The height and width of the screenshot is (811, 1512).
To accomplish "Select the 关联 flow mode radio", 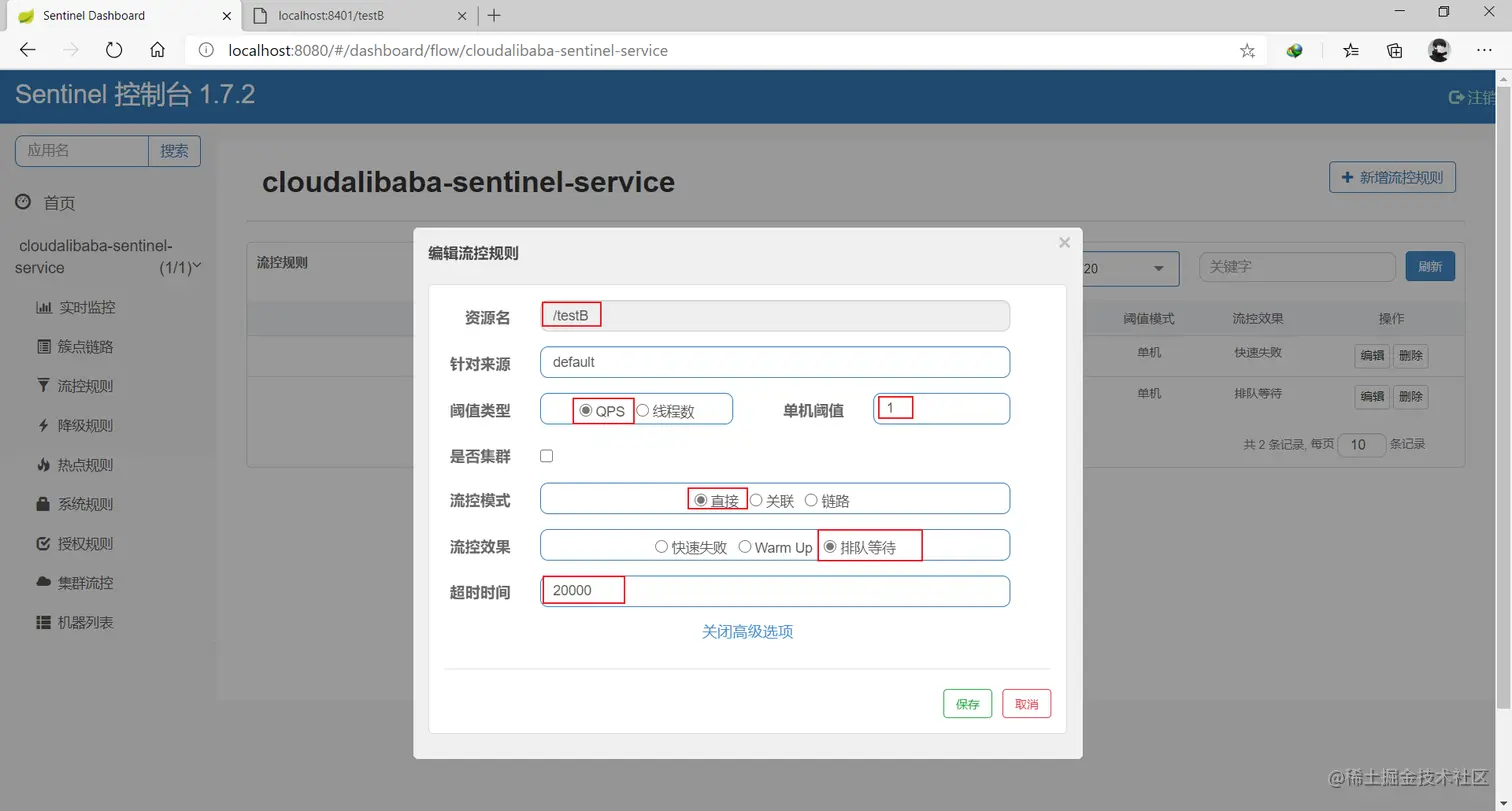I will click(x=756, y=500).
